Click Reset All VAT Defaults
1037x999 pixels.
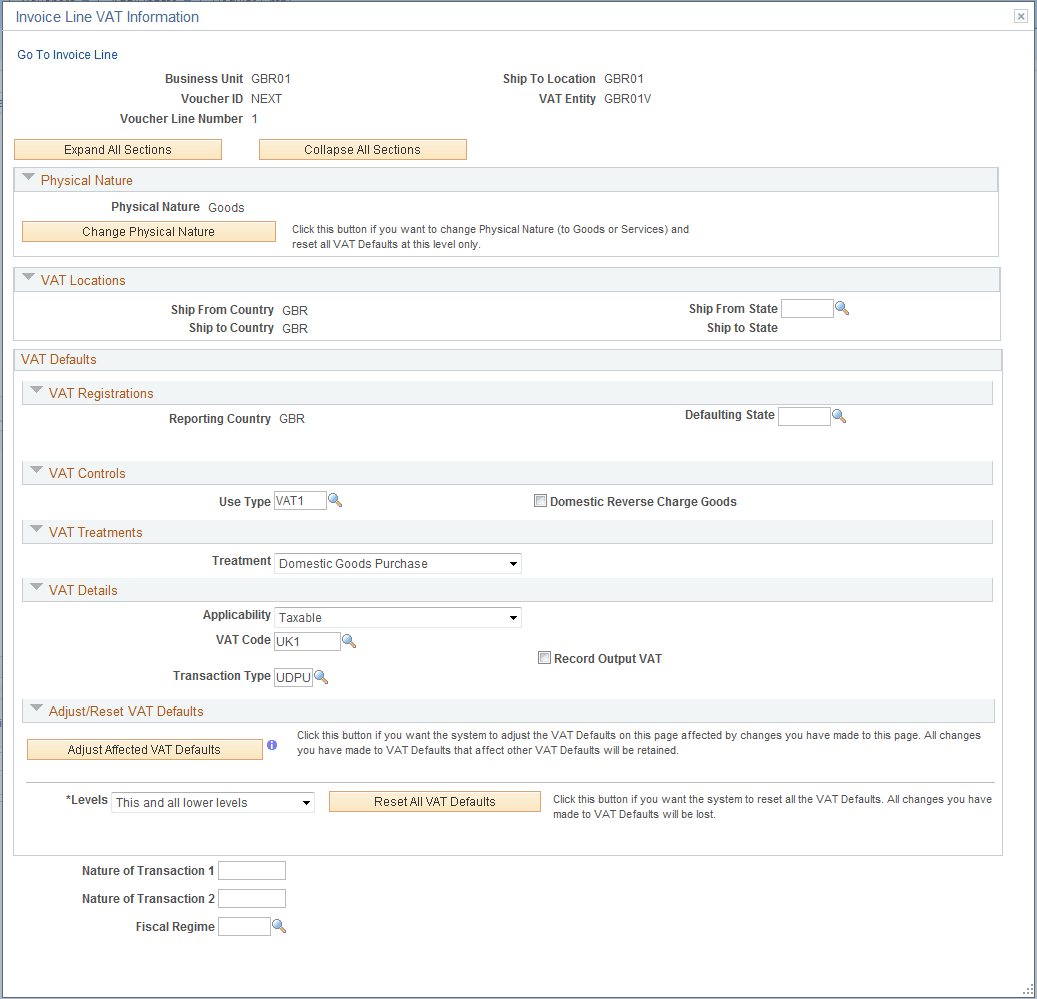pyautogui.click(x=434, y=801)
